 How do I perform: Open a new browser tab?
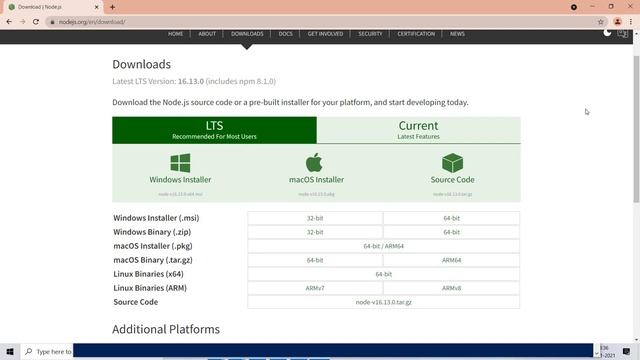click(x=112, y=7)
